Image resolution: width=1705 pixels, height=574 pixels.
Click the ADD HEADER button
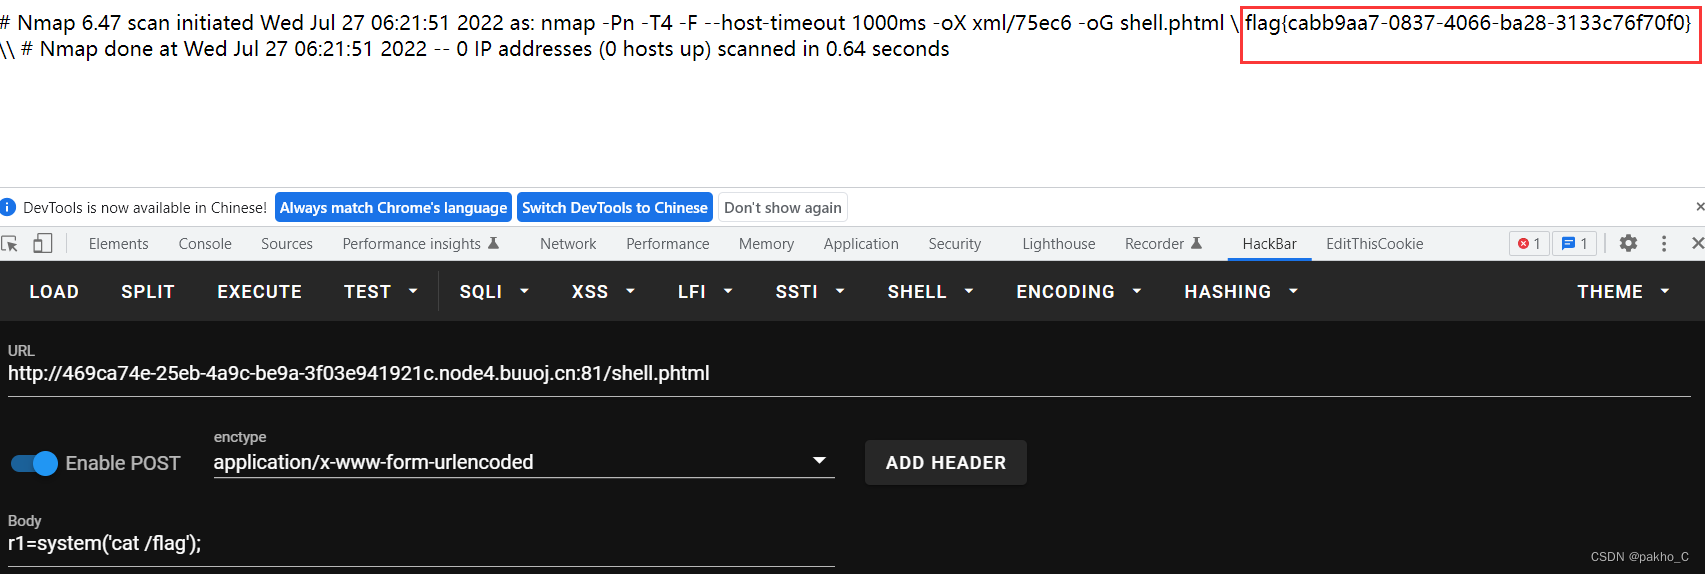point(945,463)
